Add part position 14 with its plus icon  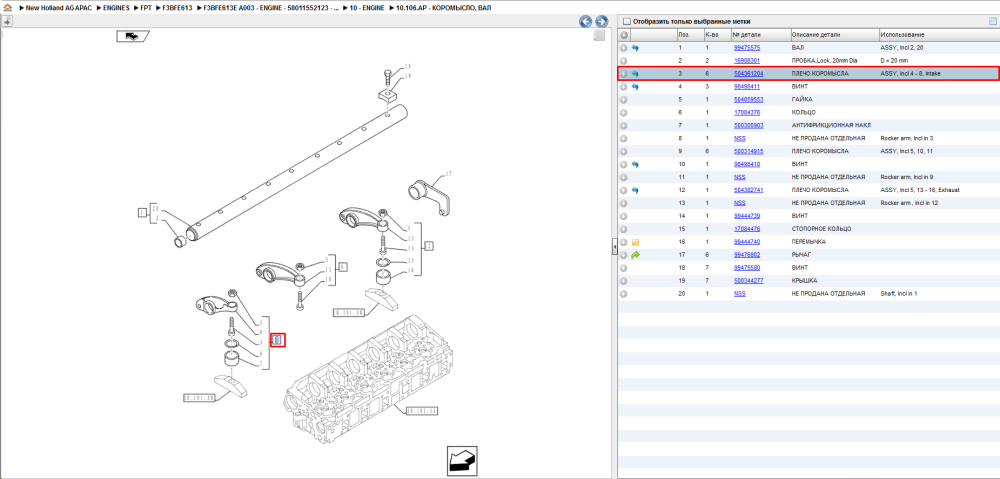[624, 216]
